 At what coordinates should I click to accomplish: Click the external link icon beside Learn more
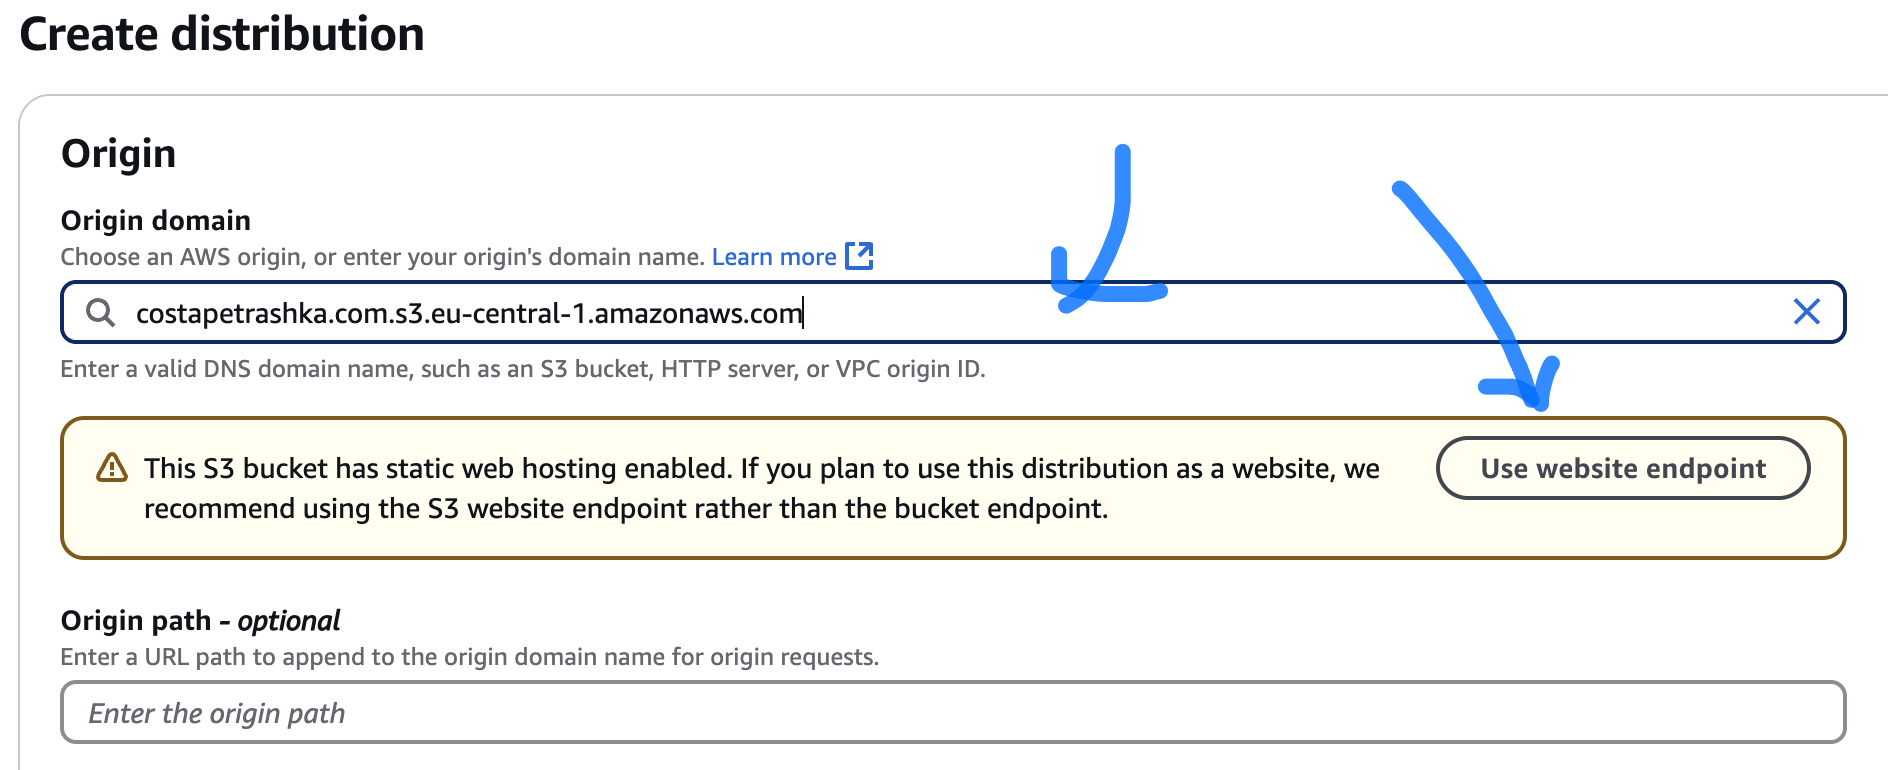point(859,256)
